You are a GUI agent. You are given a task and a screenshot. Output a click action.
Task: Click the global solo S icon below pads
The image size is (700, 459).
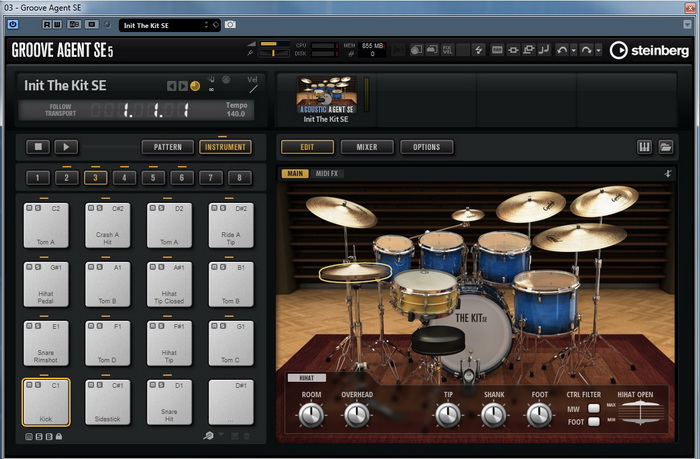[x=39, y=437]
